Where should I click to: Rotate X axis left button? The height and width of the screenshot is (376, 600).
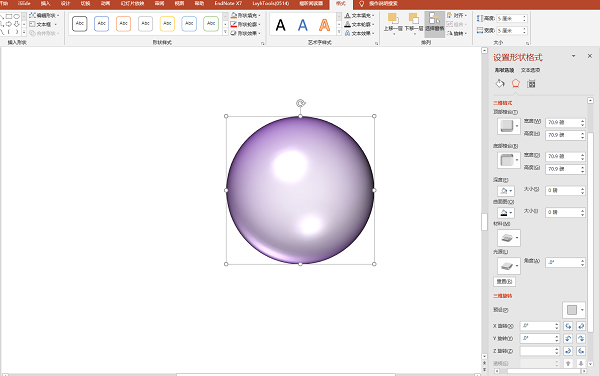(568, 326)
